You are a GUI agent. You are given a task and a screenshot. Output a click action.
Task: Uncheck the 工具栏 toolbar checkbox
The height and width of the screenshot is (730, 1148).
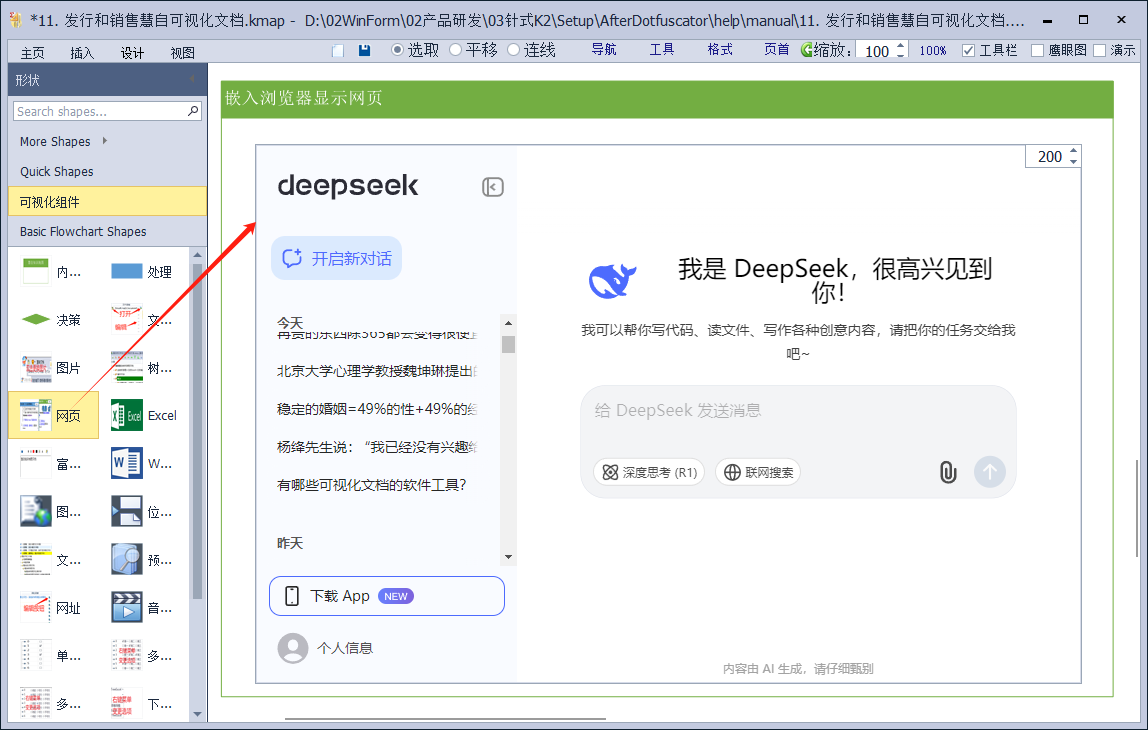969,51
